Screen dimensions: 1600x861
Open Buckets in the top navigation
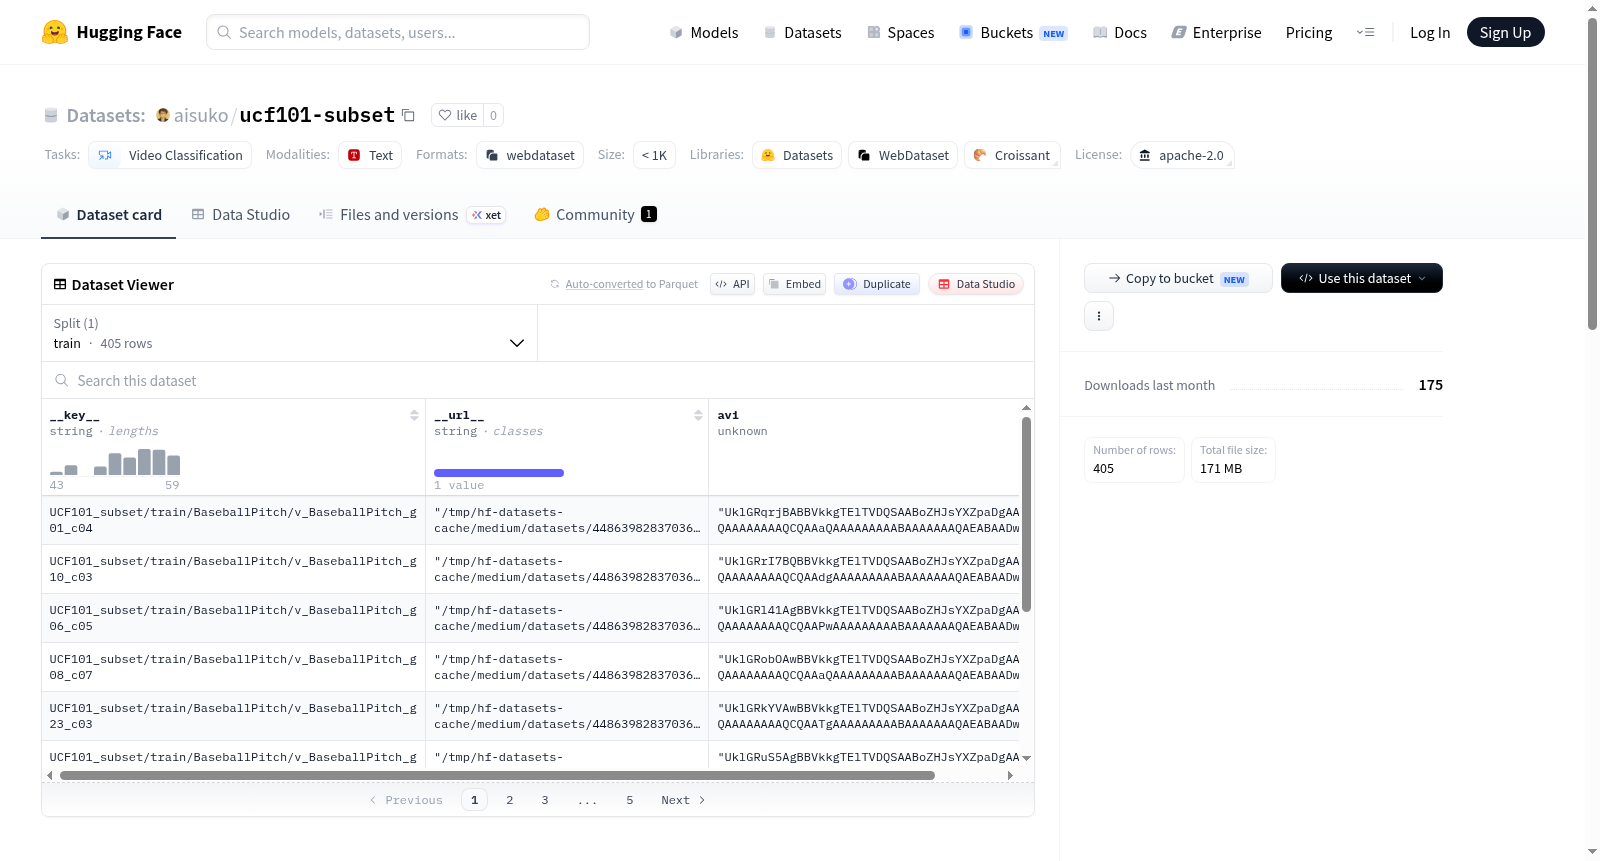click(x=1013, y=32)
